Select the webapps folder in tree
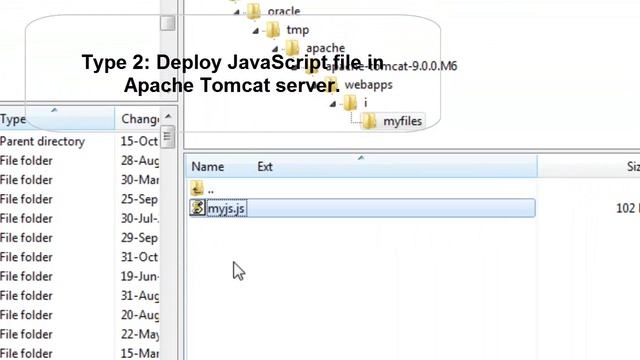This screenshot has width=640, height=360. click(x=369, y=84)
